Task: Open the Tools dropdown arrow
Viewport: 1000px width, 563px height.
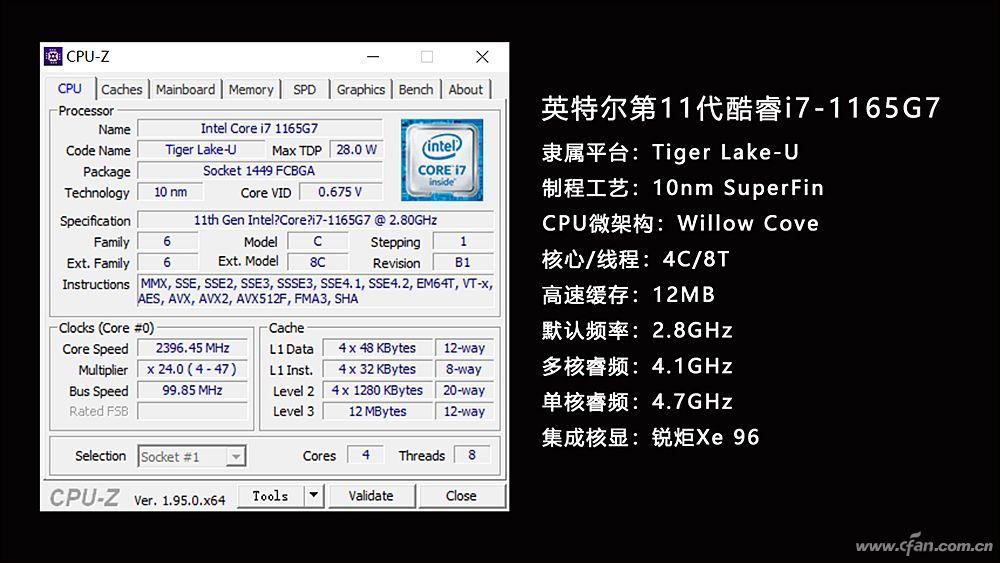Action: point(313,495)
